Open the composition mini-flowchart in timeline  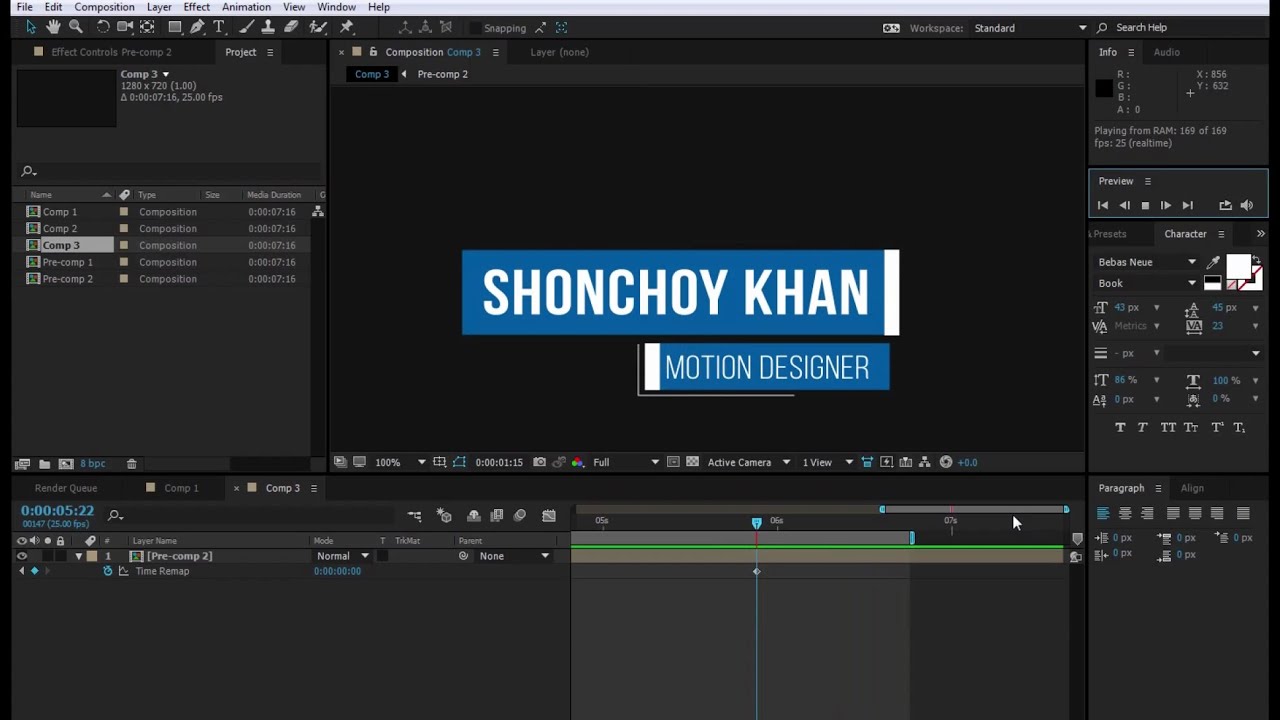click(x=414, y=516)
